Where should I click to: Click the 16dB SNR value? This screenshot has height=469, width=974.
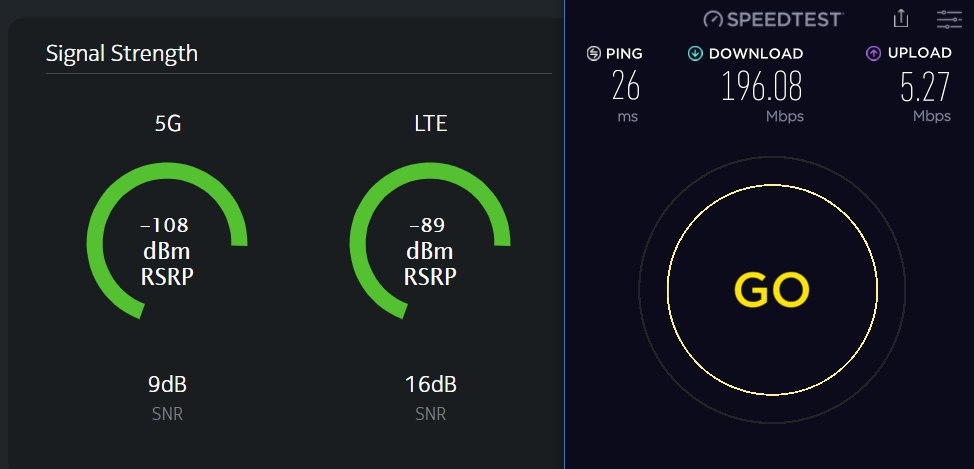click(430, 384)
